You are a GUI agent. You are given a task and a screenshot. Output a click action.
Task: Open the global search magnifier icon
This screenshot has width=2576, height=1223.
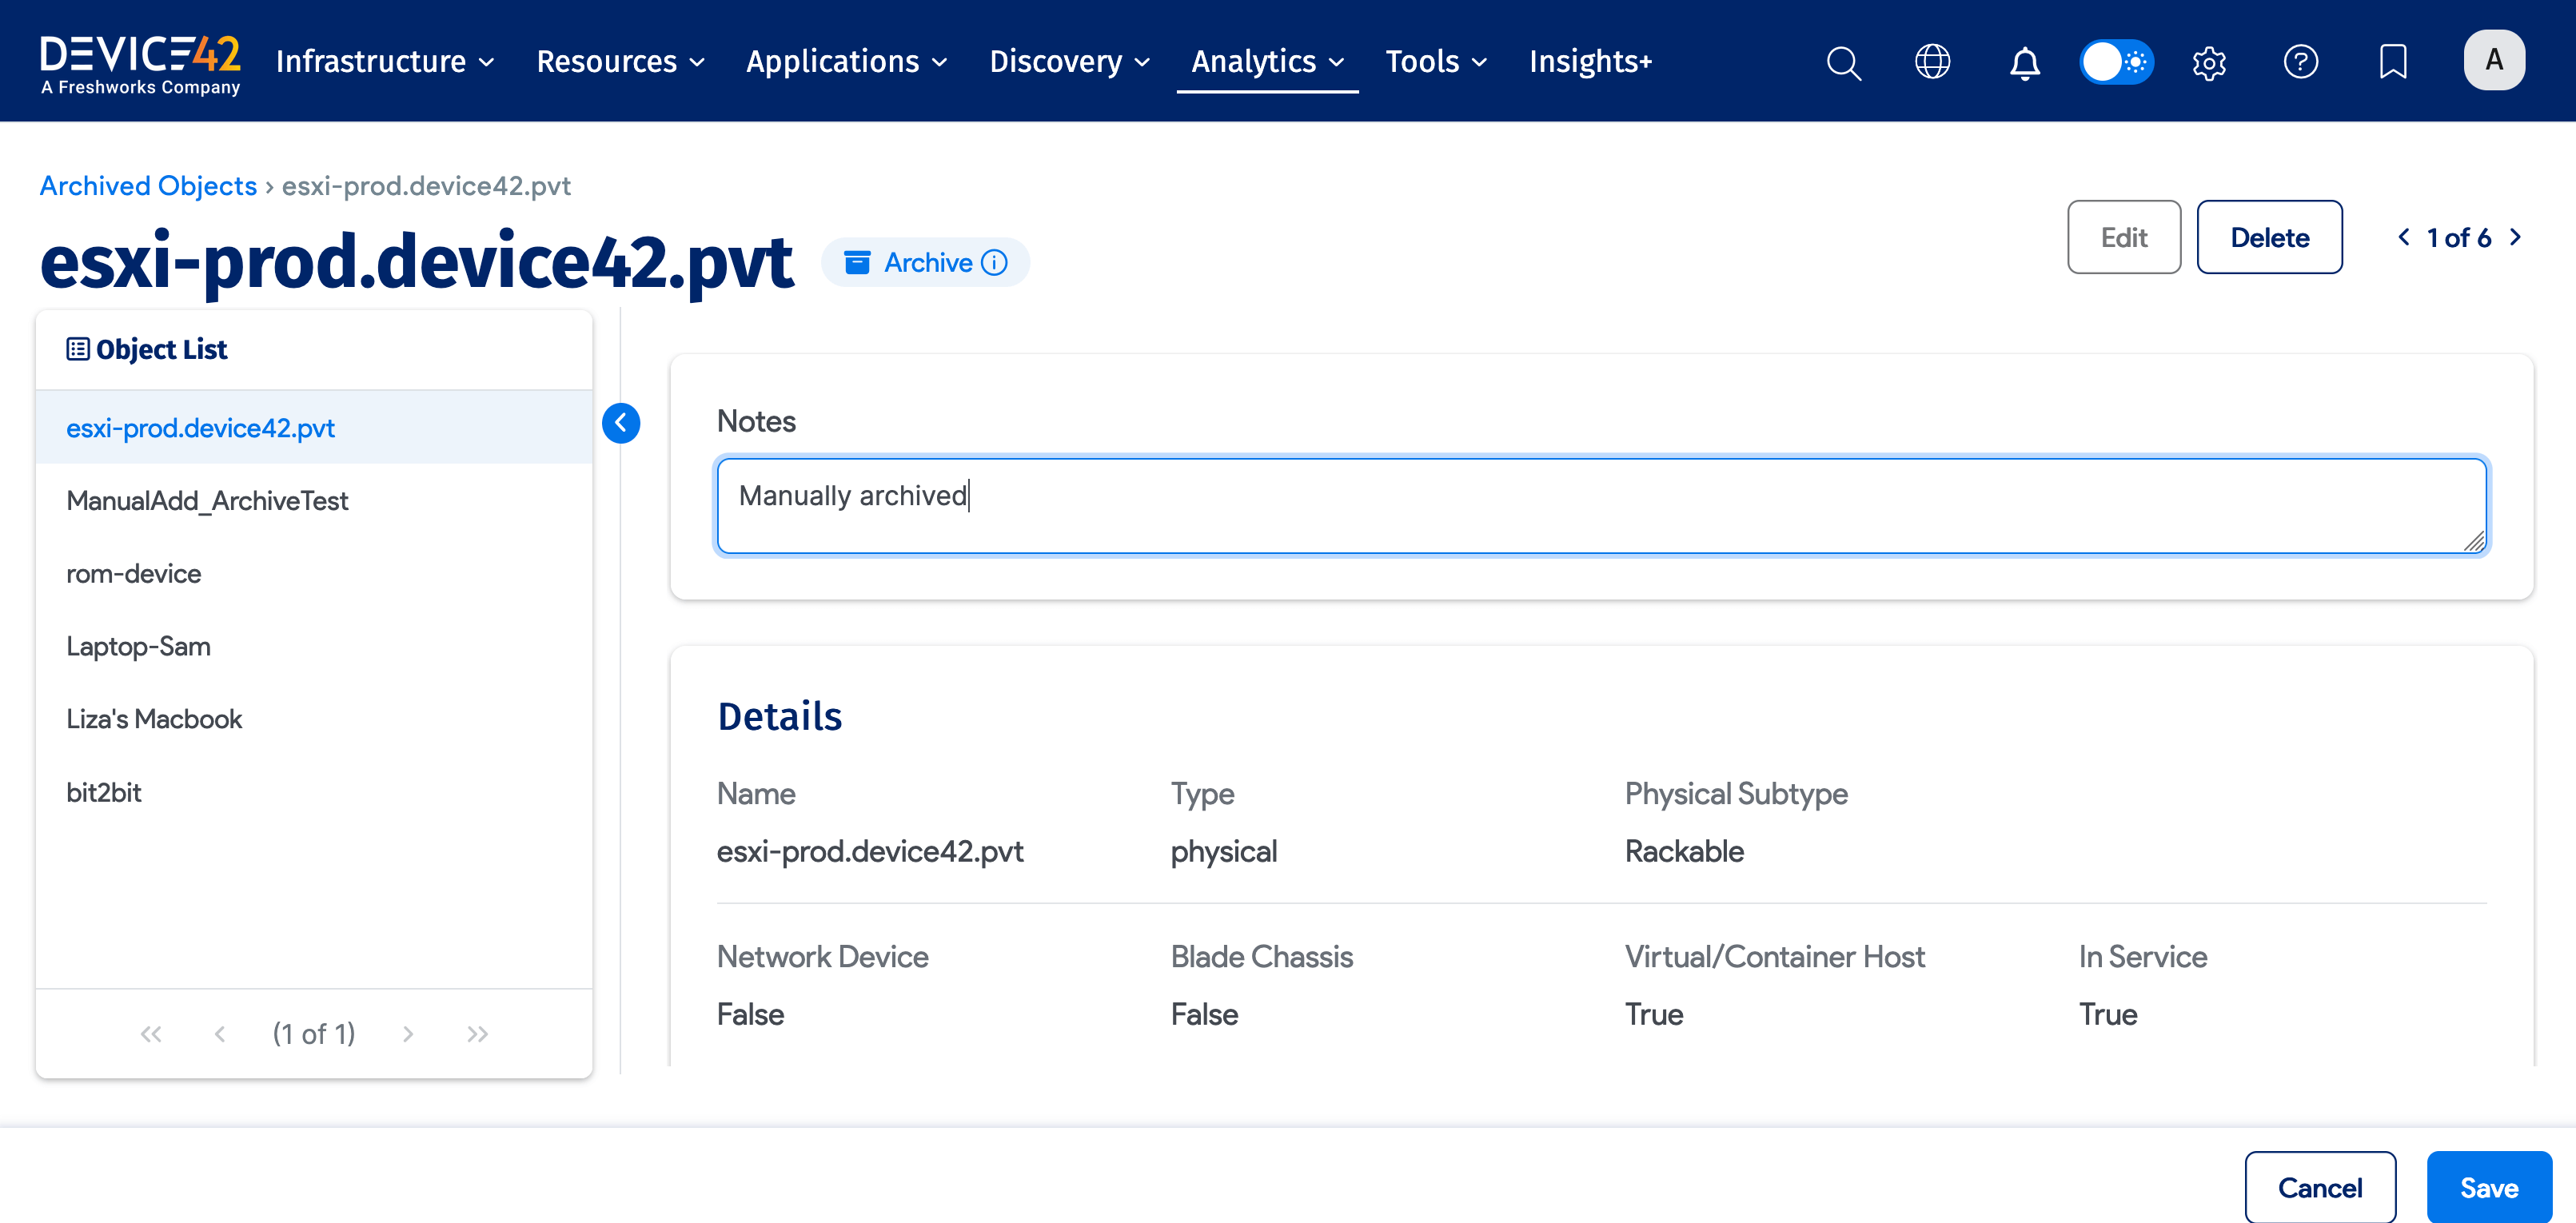point(1843,62)
